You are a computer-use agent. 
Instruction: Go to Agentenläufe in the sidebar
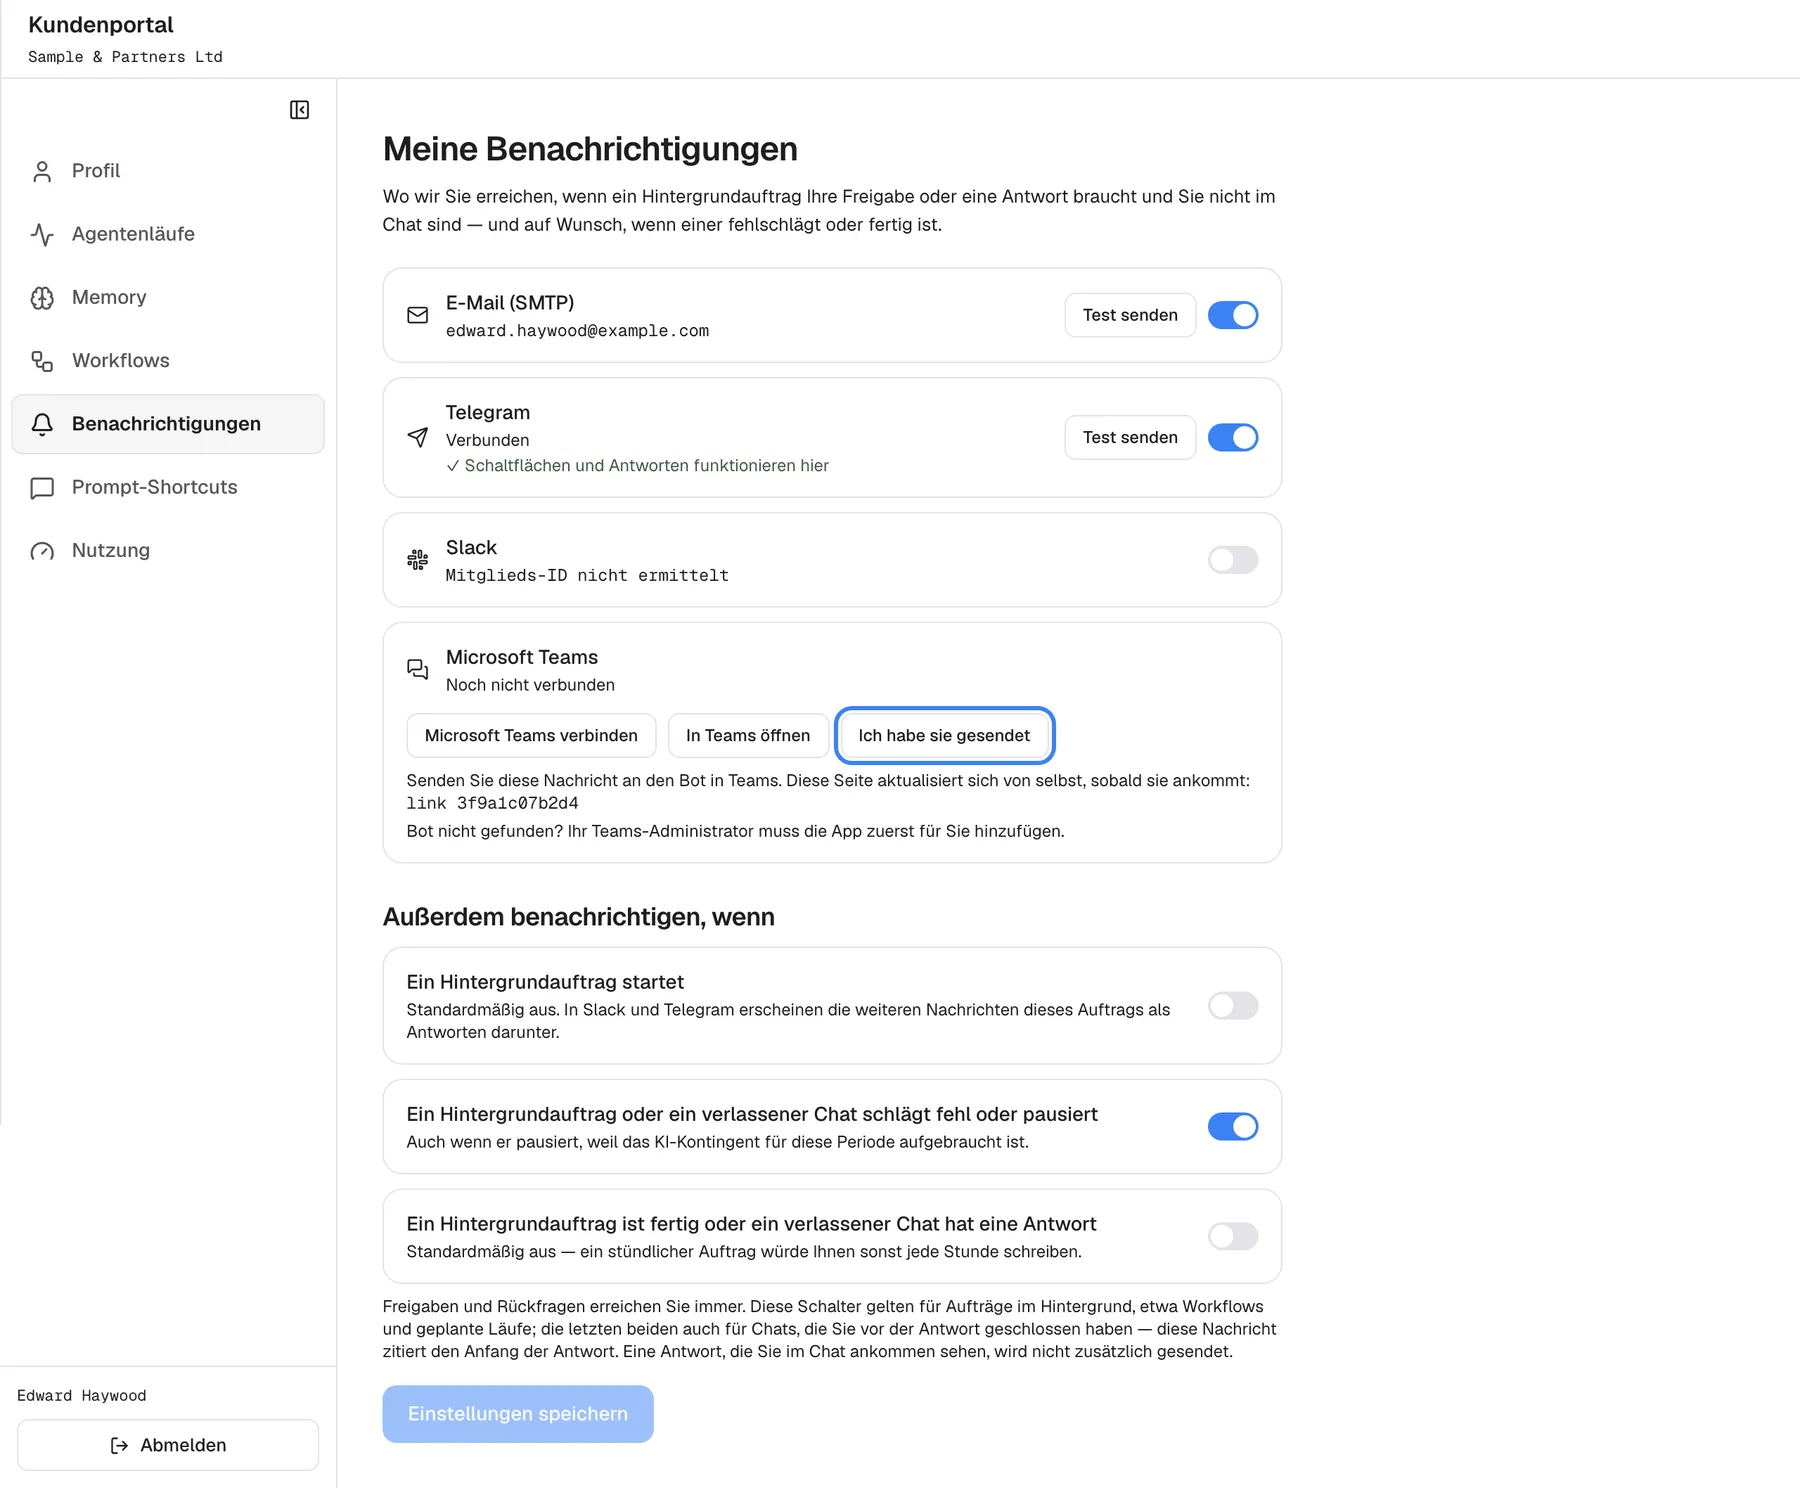click(x=168, y=234)
